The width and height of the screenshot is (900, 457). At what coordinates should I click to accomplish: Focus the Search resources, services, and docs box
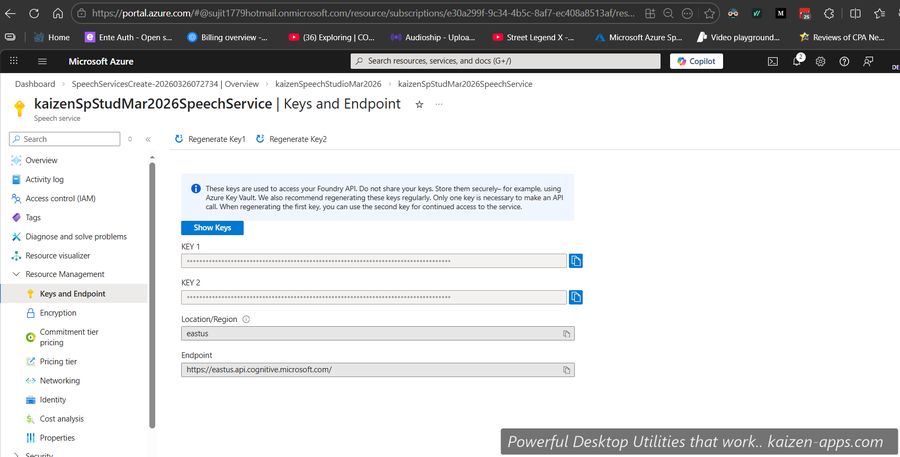(506, 61)
